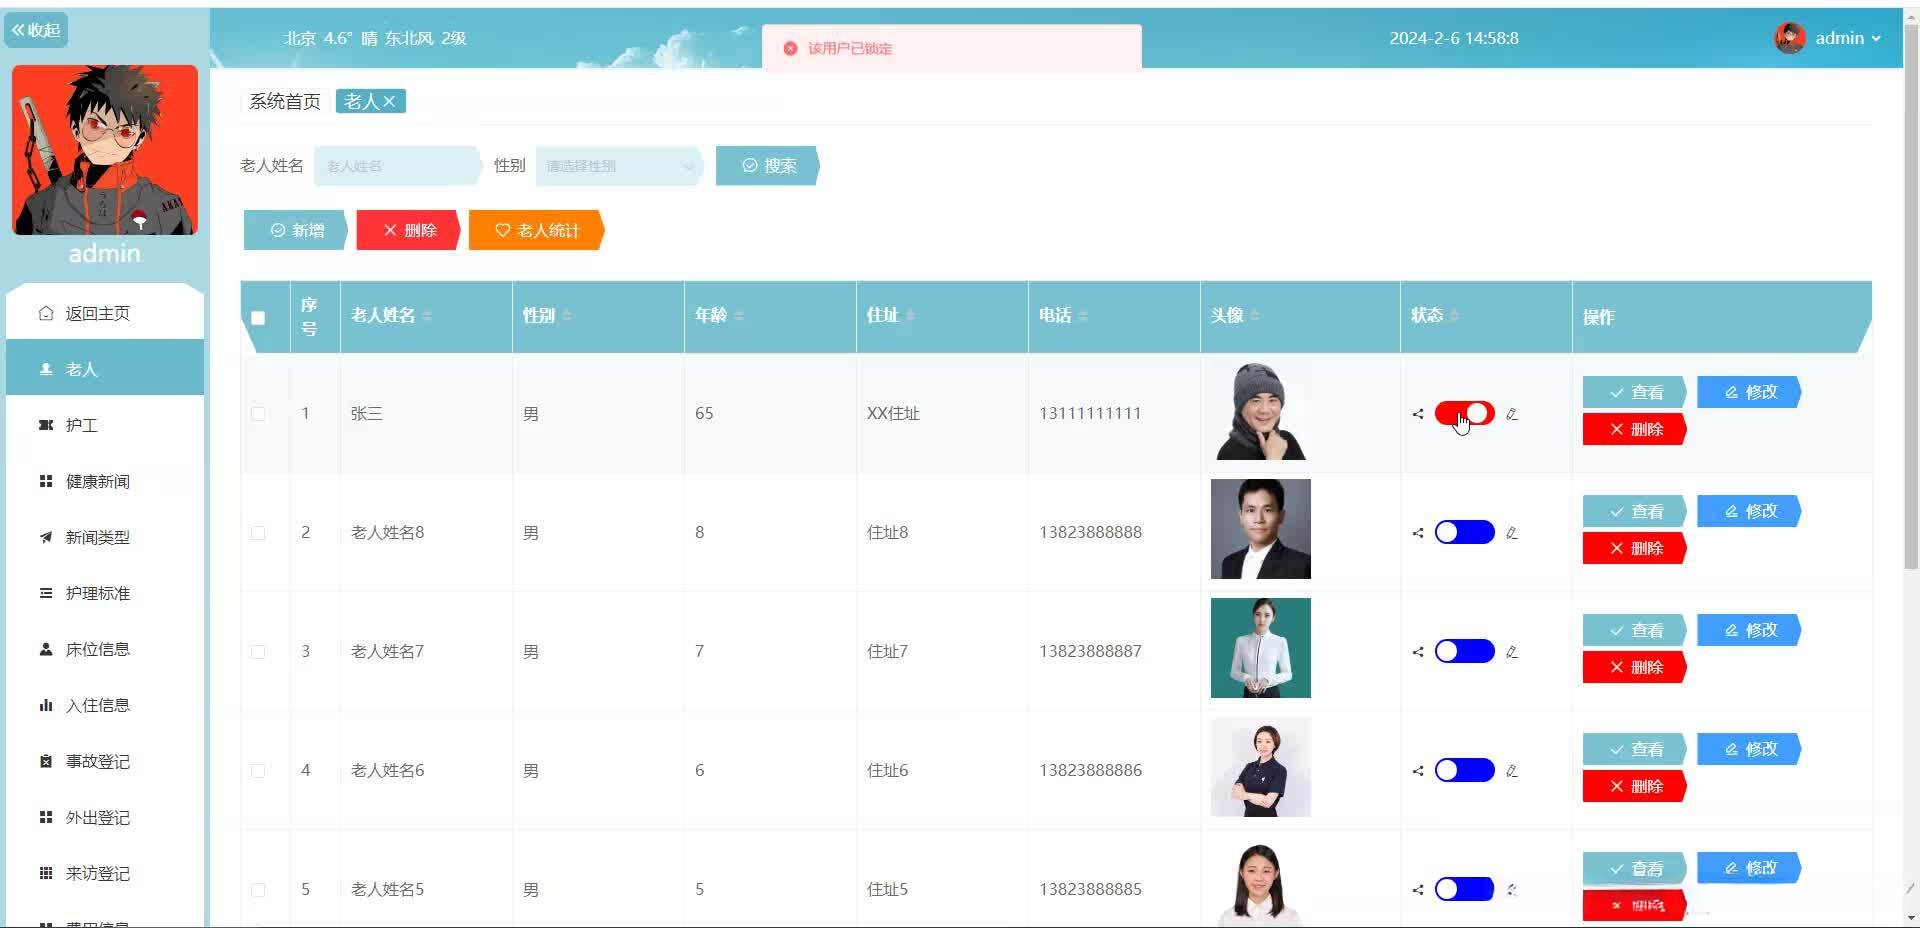Viewport: 1920px width, 928px height.
Task: Open the 系统首页 tab
Action: pyautogui.click(x=285, y=101)
